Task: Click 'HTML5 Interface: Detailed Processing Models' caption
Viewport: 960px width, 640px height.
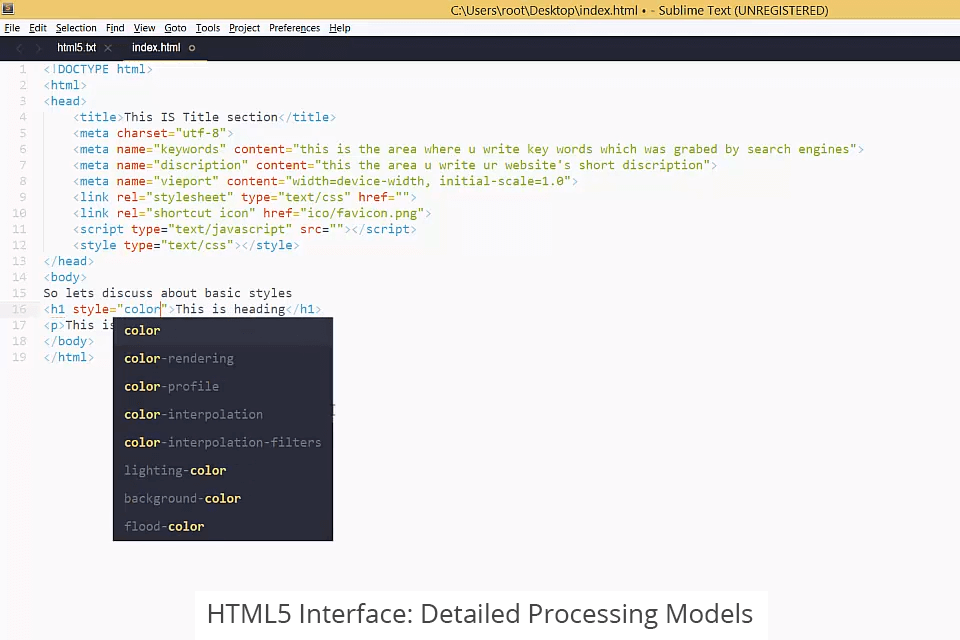Action: (x=480, y=614)
